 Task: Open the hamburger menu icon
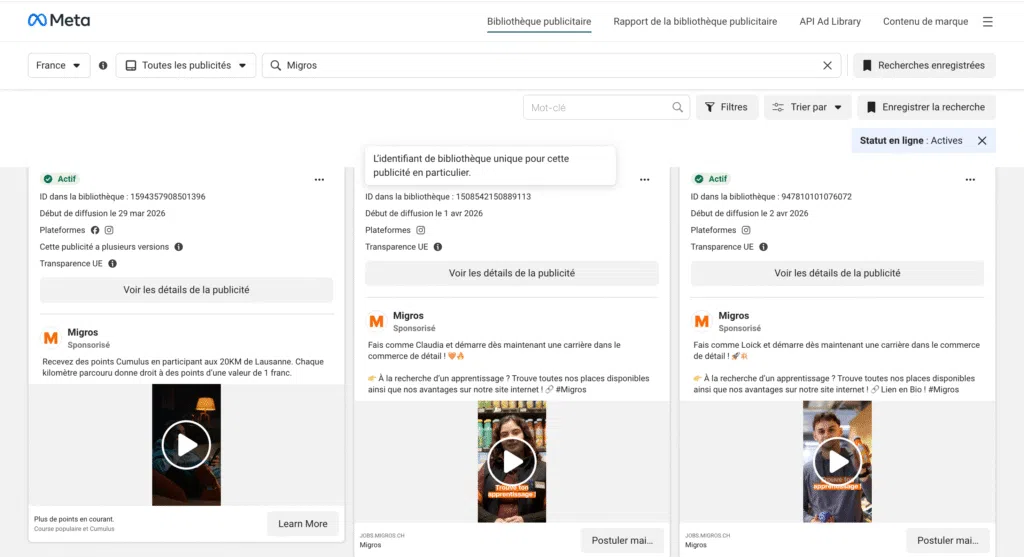[x=987, y=22]
